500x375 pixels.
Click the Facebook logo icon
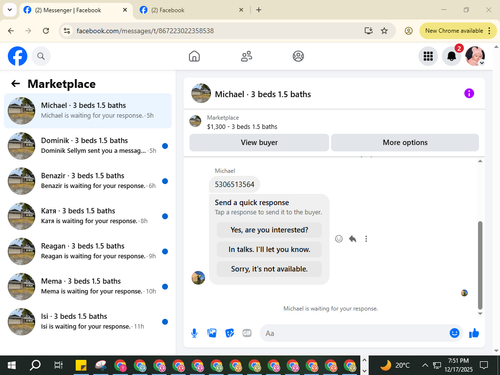(17, 56)
